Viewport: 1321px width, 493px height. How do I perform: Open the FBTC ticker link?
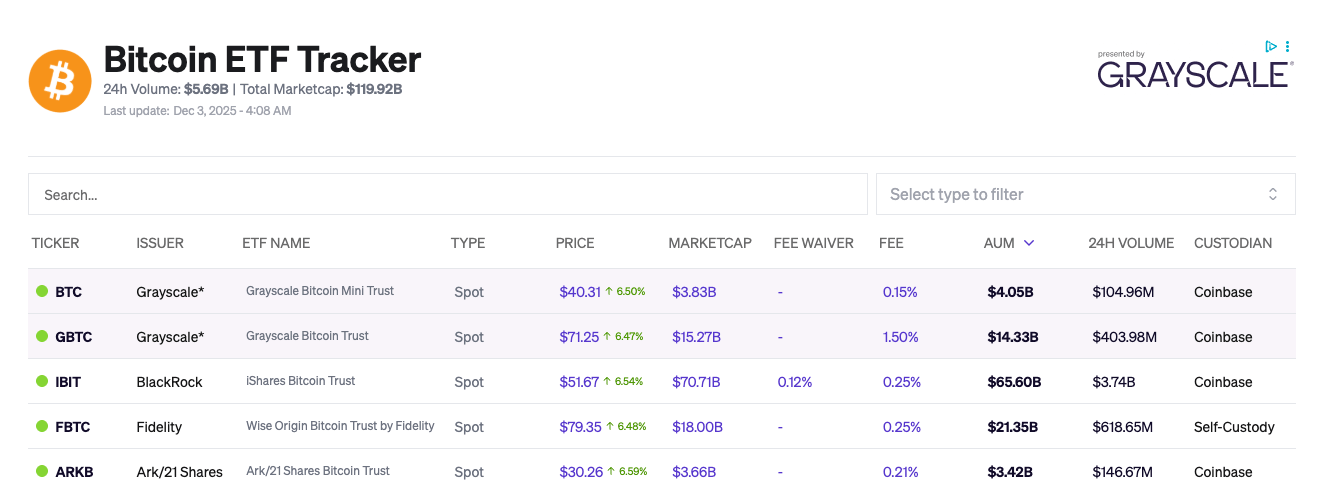[x=72, y=427]
